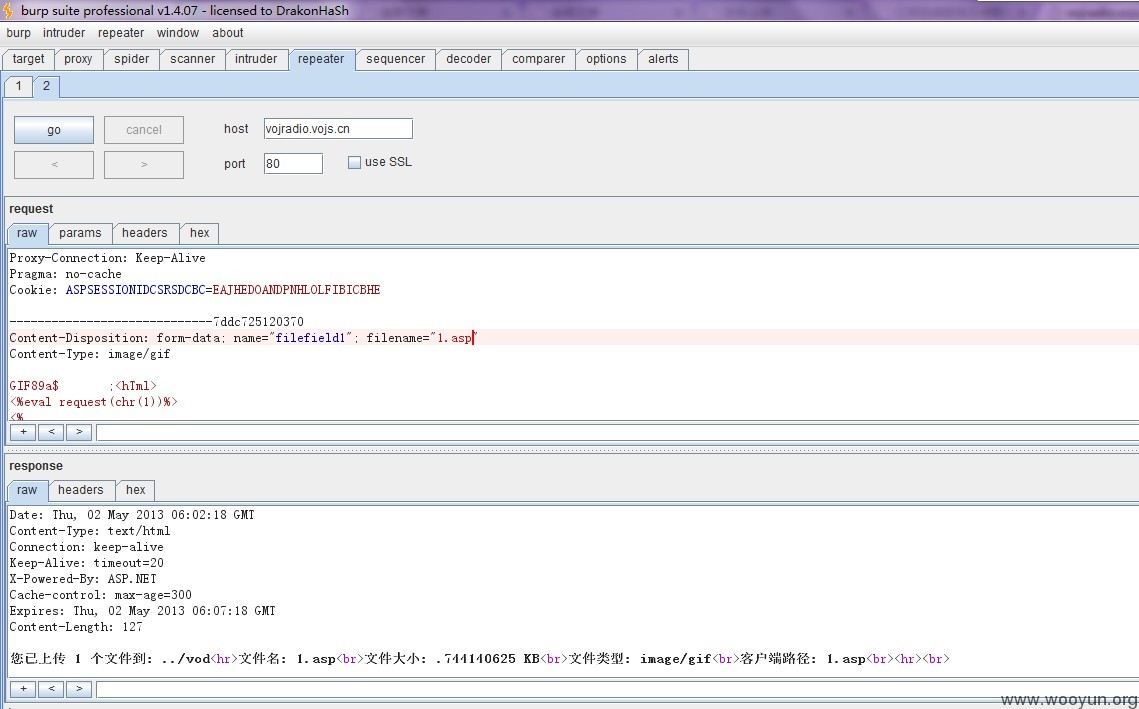Go to previous request in history
This screenshot has width=1139, height=709.
[x=54, y=165]
